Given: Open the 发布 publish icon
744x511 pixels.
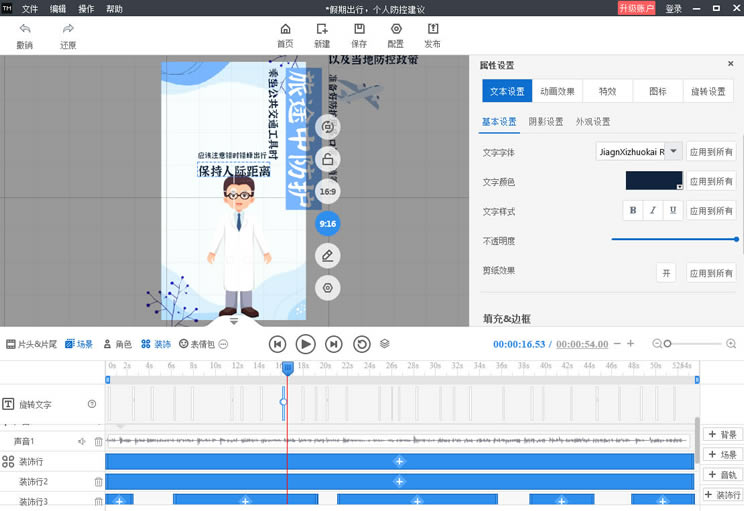Looking at the screenshot, I should coord(432,29).
